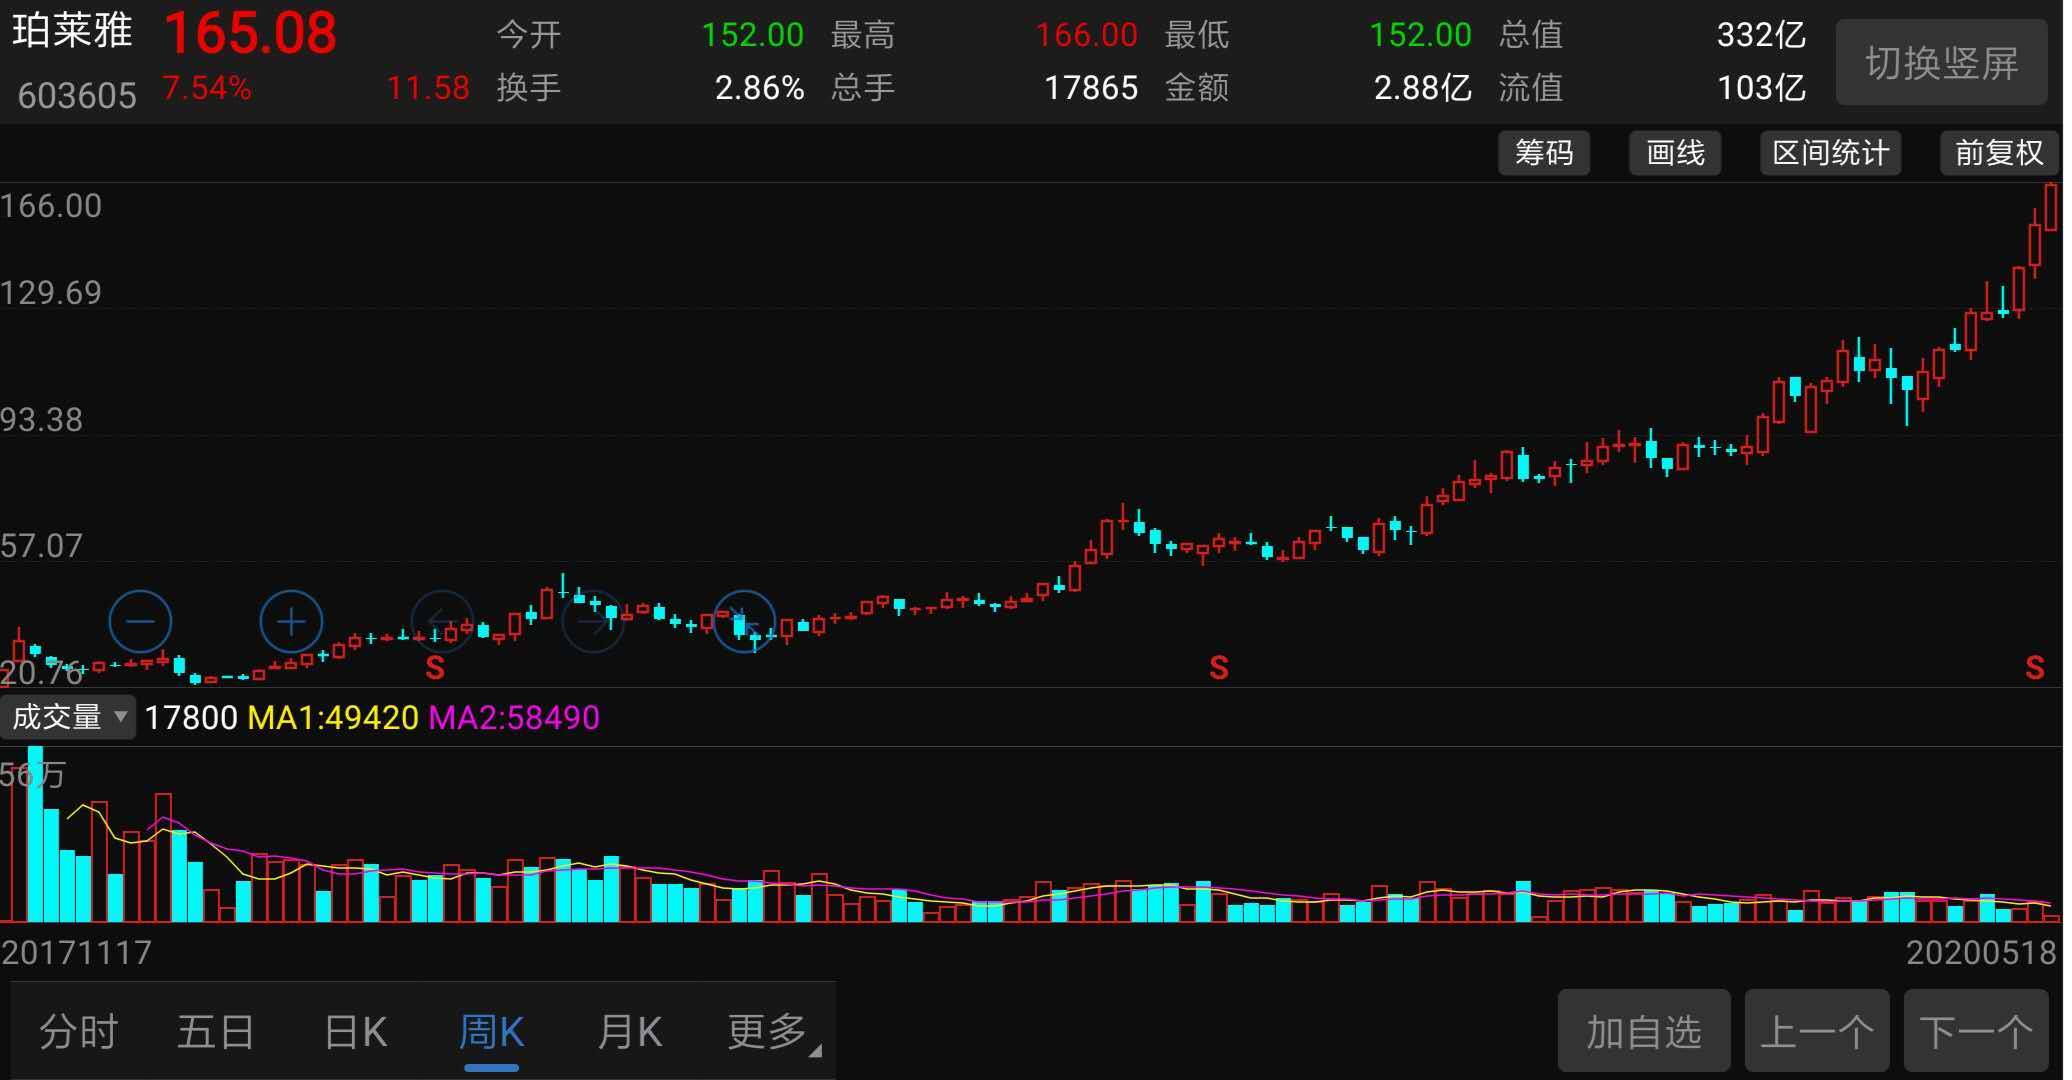
Task: Click volume reading 17800
Action: [x=191, y=718]
